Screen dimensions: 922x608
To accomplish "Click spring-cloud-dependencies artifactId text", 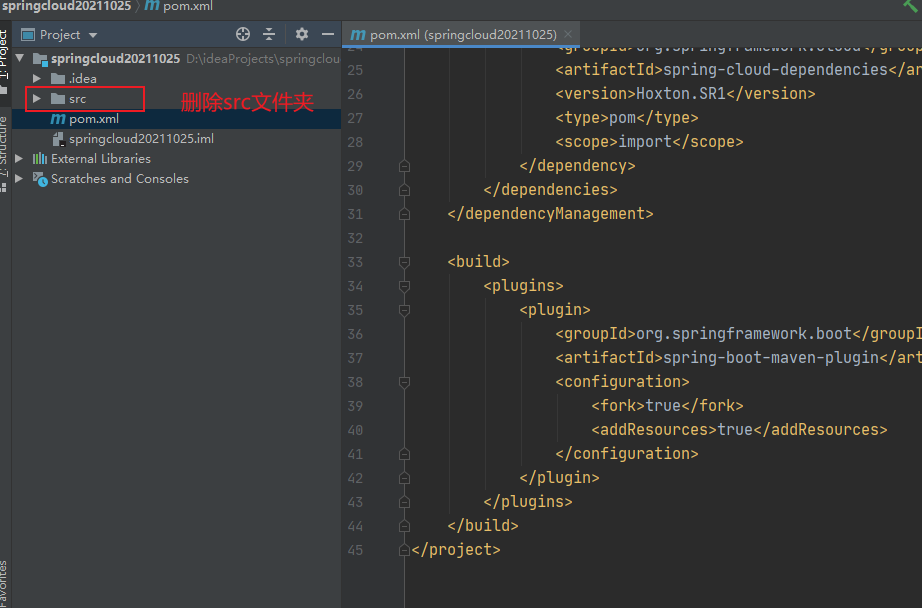I will [x=776, y=69].
